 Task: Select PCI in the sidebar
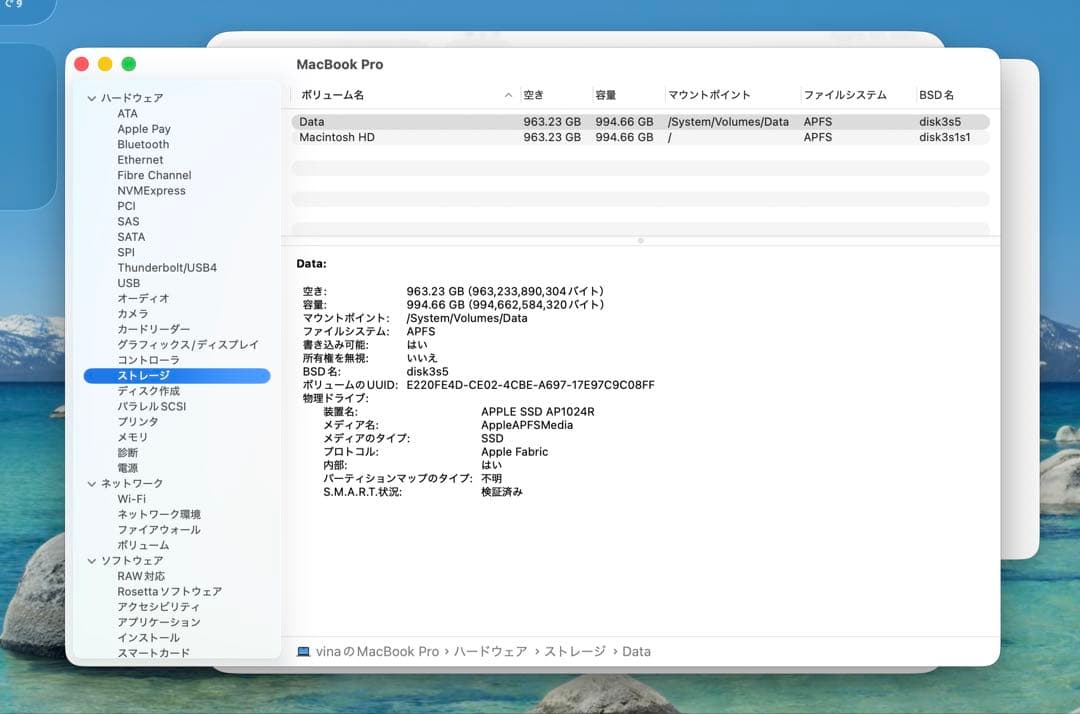[127, 207]
